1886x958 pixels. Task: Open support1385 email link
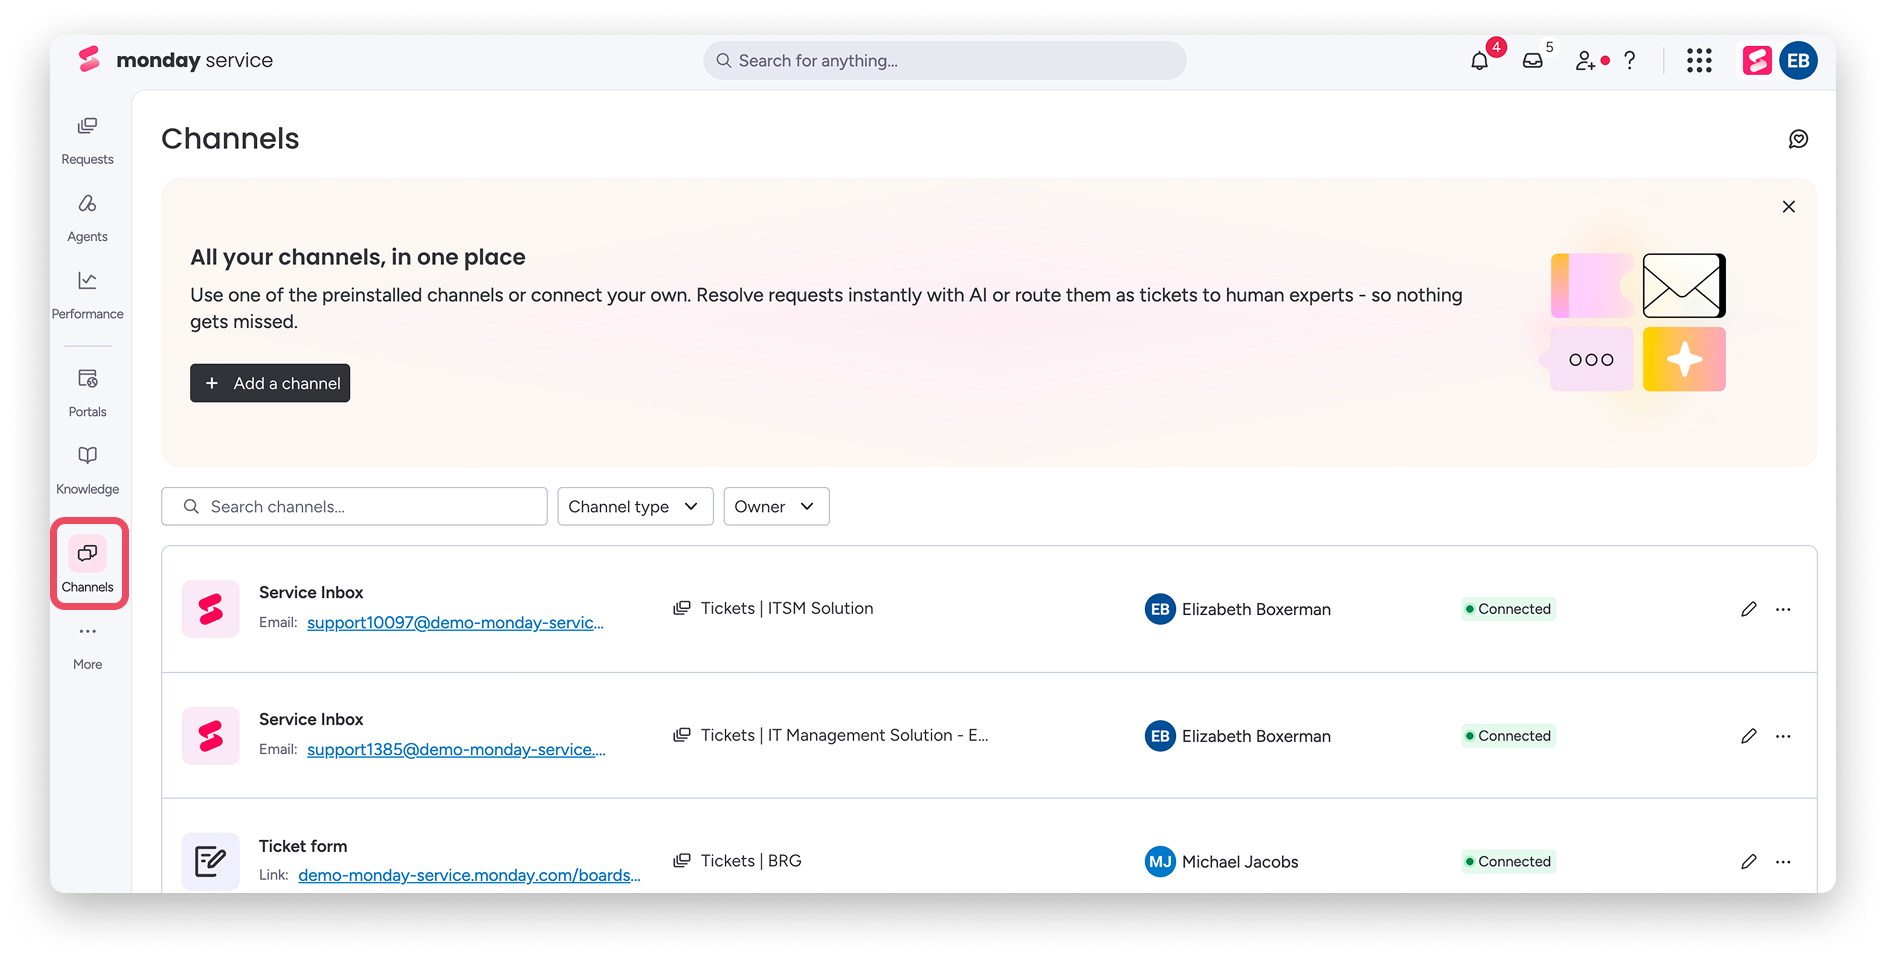456,750
